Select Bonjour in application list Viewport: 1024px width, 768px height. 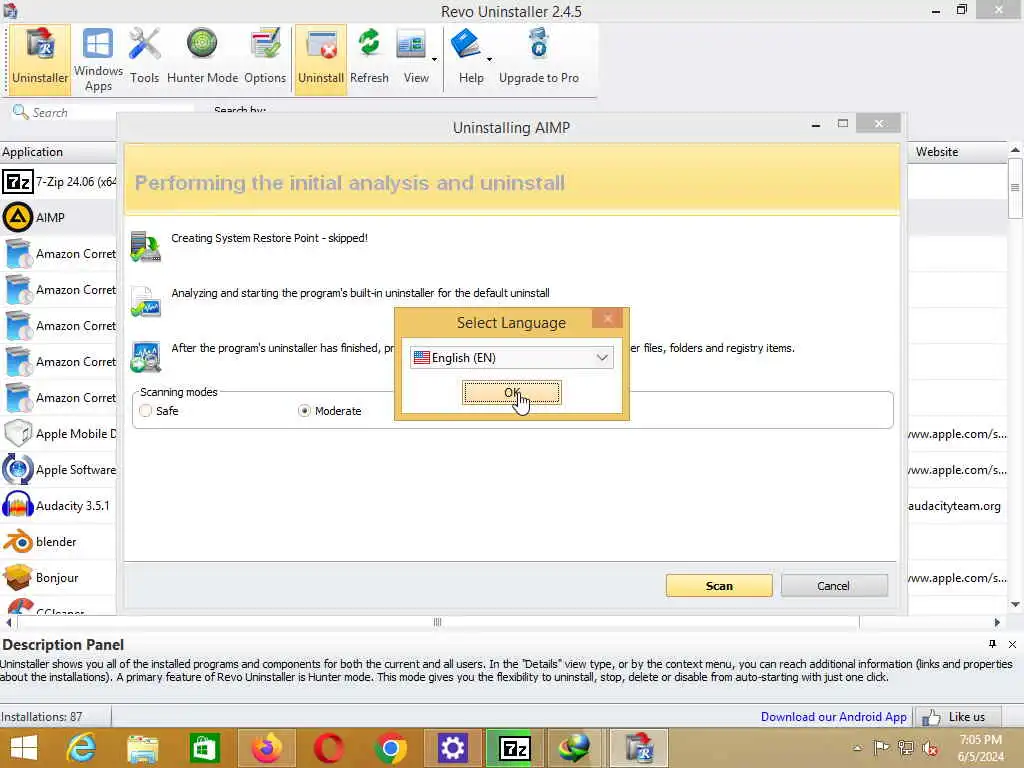(59, 577)
